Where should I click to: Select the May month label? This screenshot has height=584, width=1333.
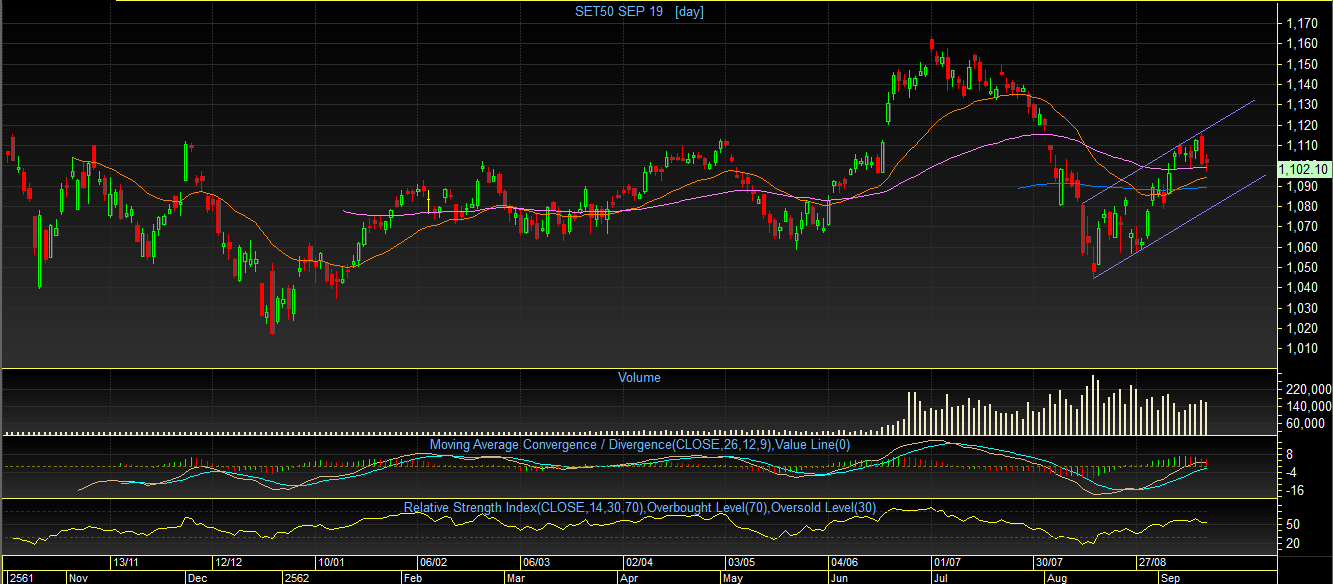tap(733, 577)
